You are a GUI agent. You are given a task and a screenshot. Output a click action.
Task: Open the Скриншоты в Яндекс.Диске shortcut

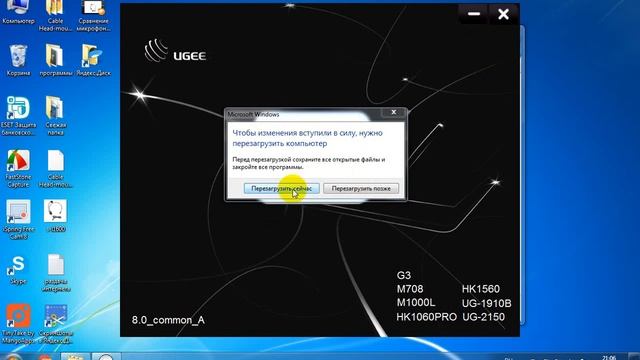(x=56, y=324)
